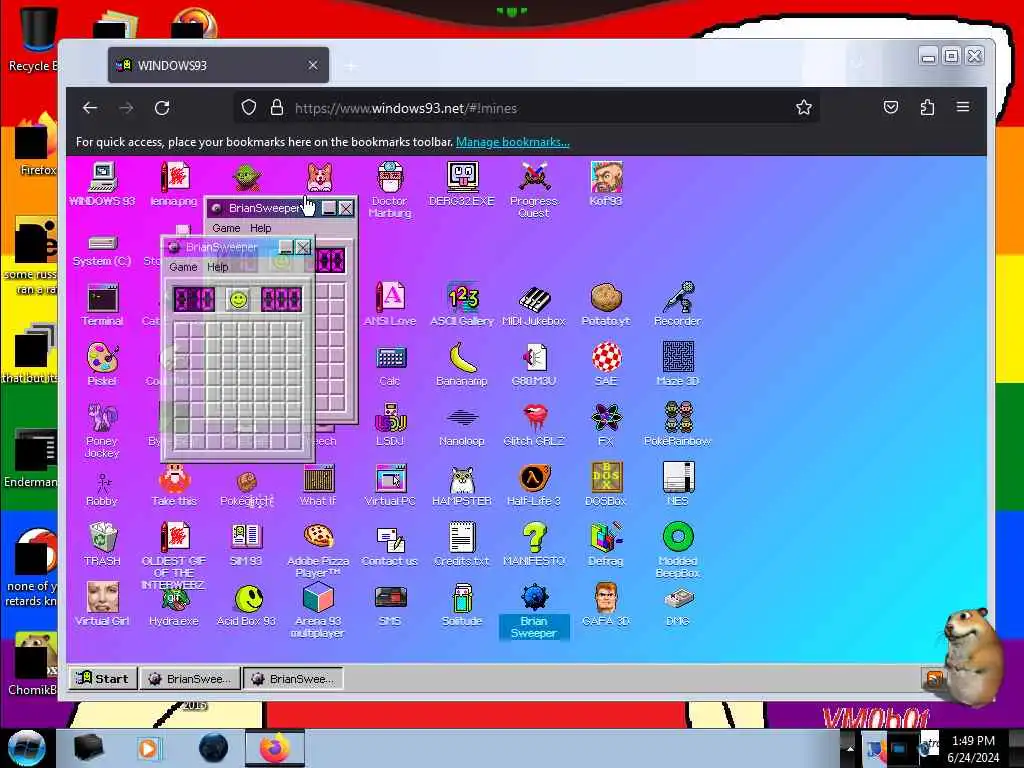Launch the Recorder microphone icon

point(678,304)
